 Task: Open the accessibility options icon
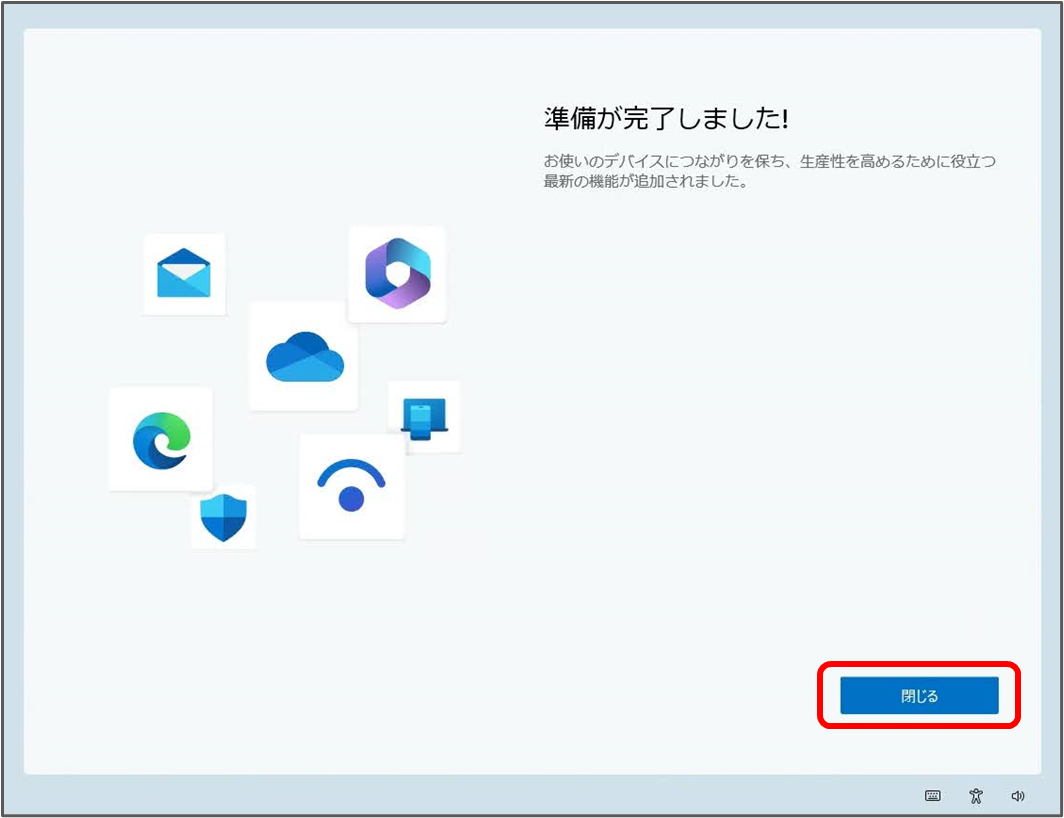coord(976,796)
